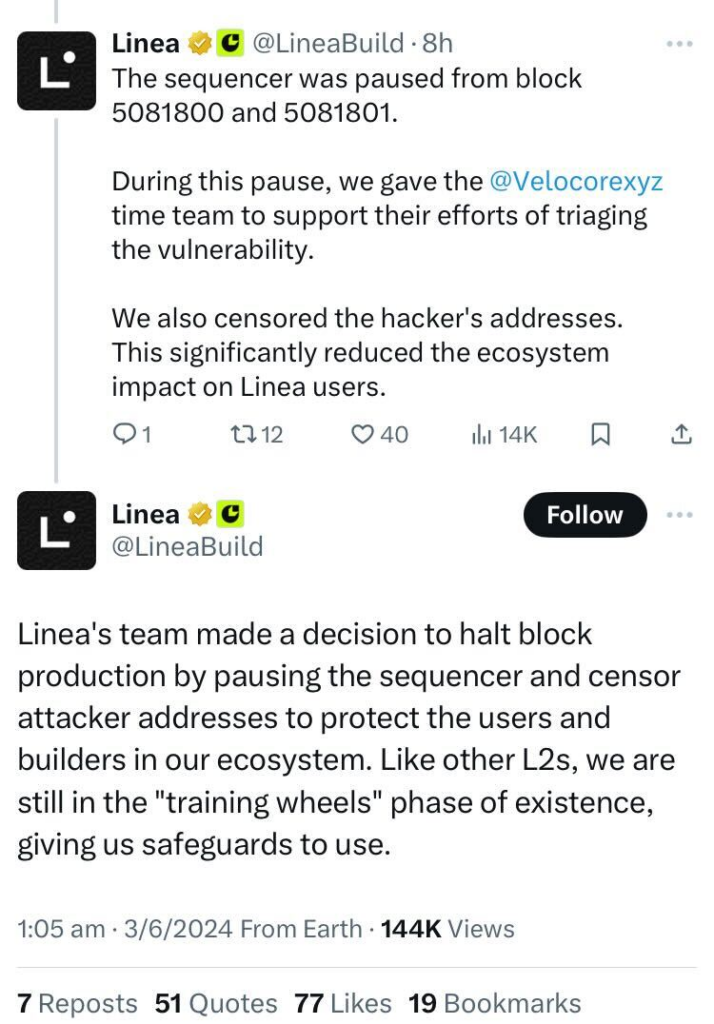Open more options on the first tweet
The height and width of the screenshot is (1024, 714).
pyautogui.click(x=679, y=44)
